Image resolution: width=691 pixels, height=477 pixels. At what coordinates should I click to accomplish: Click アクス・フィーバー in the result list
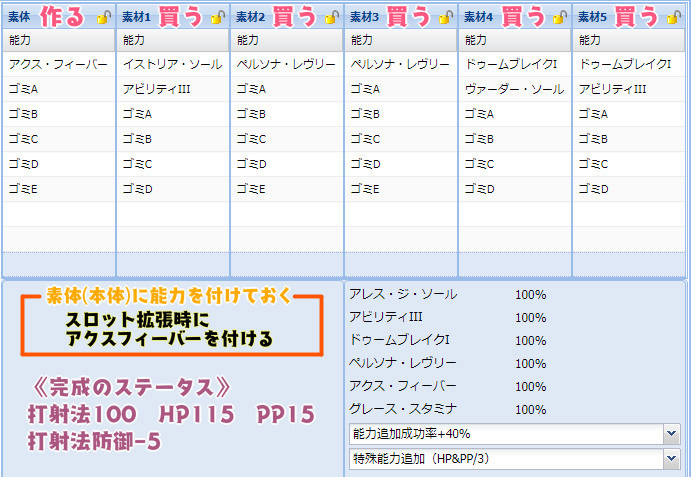[x=403, y=386]
